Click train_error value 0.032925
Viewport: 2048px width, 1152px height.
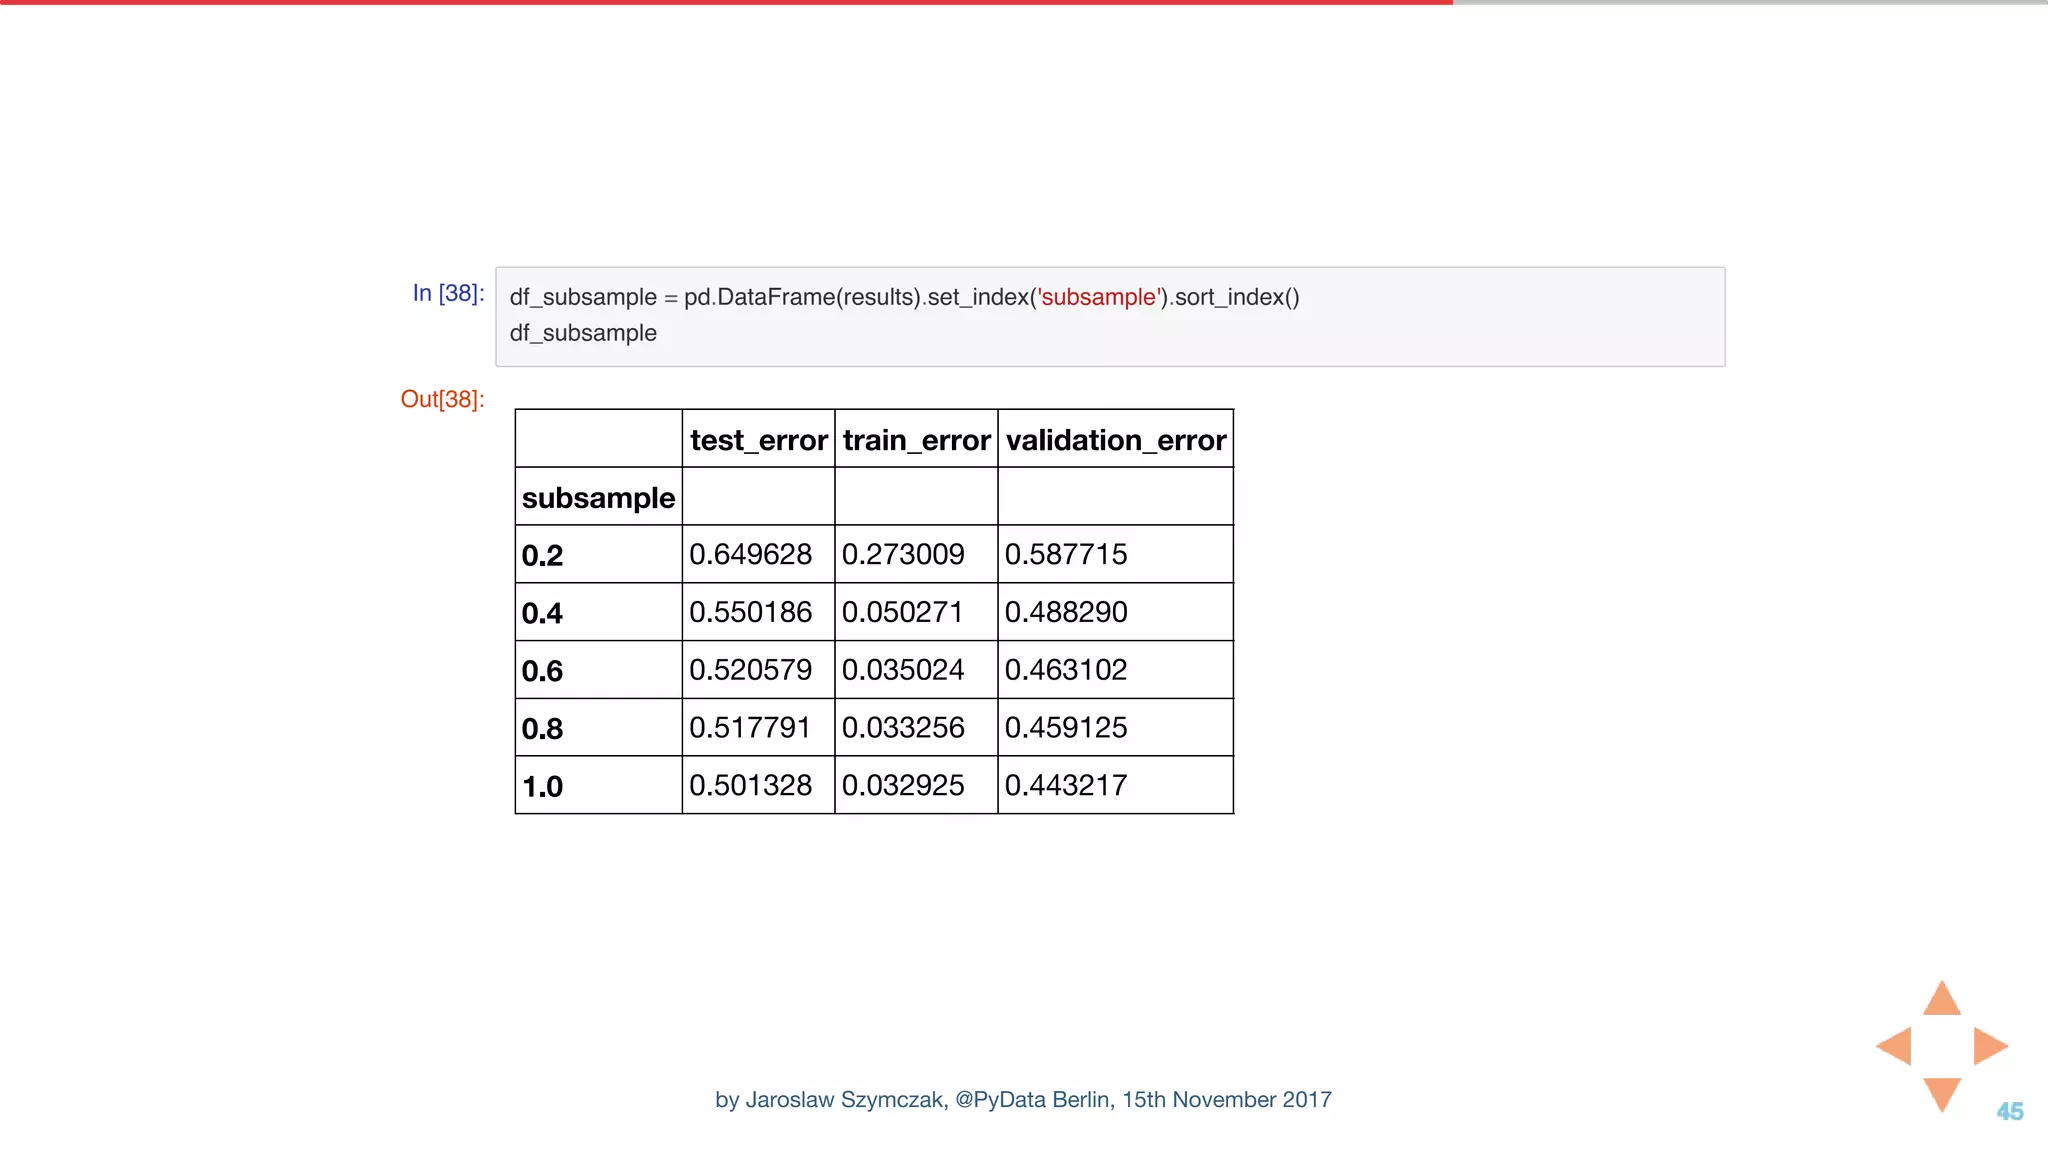pyautogui.click(x=903, y=786)
